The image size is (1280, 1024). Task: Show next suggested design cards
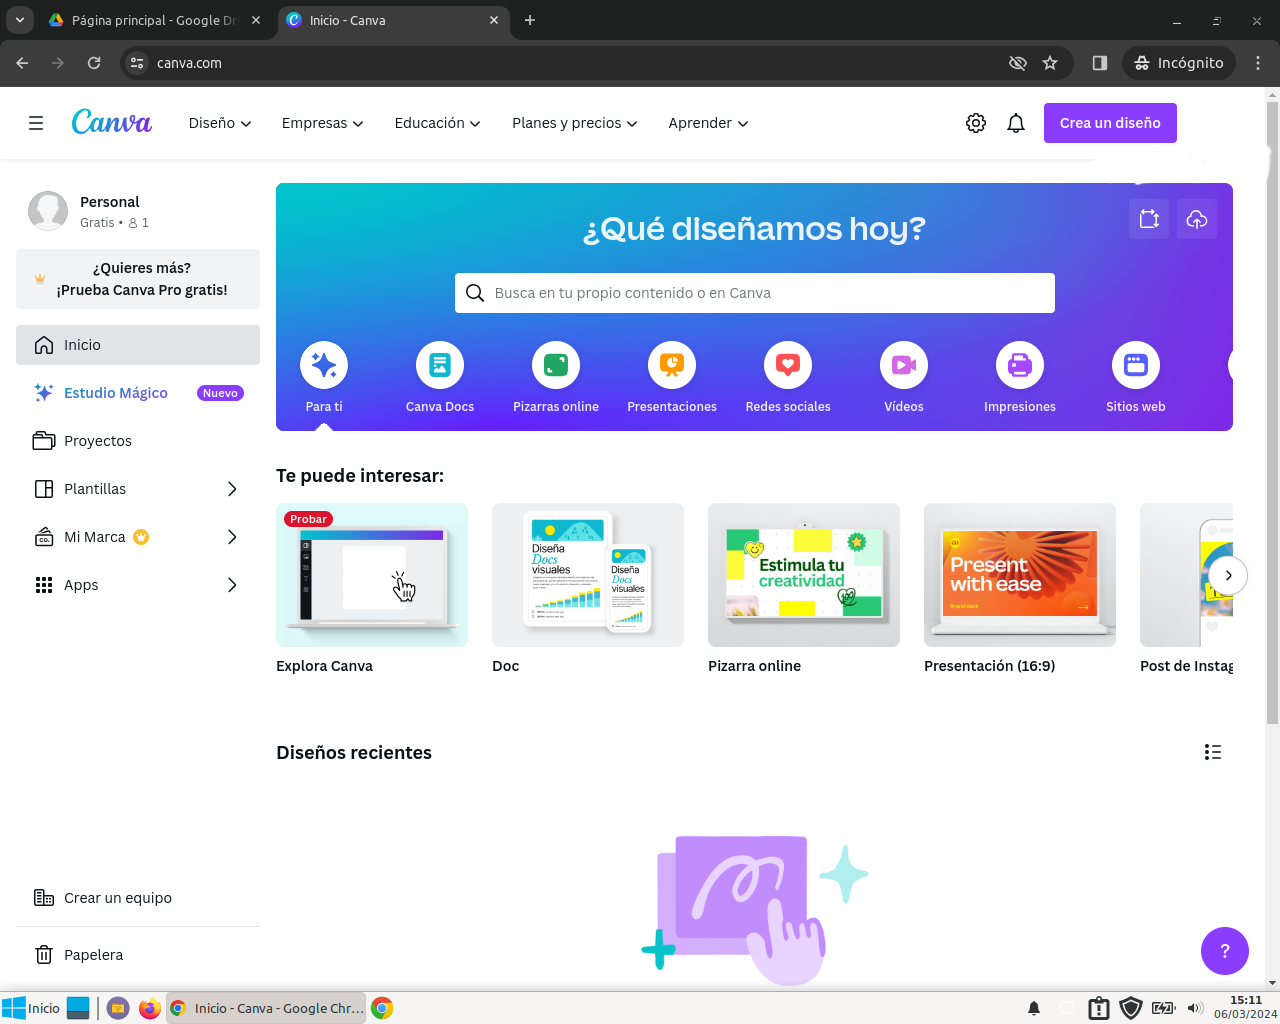(1228, 575)
